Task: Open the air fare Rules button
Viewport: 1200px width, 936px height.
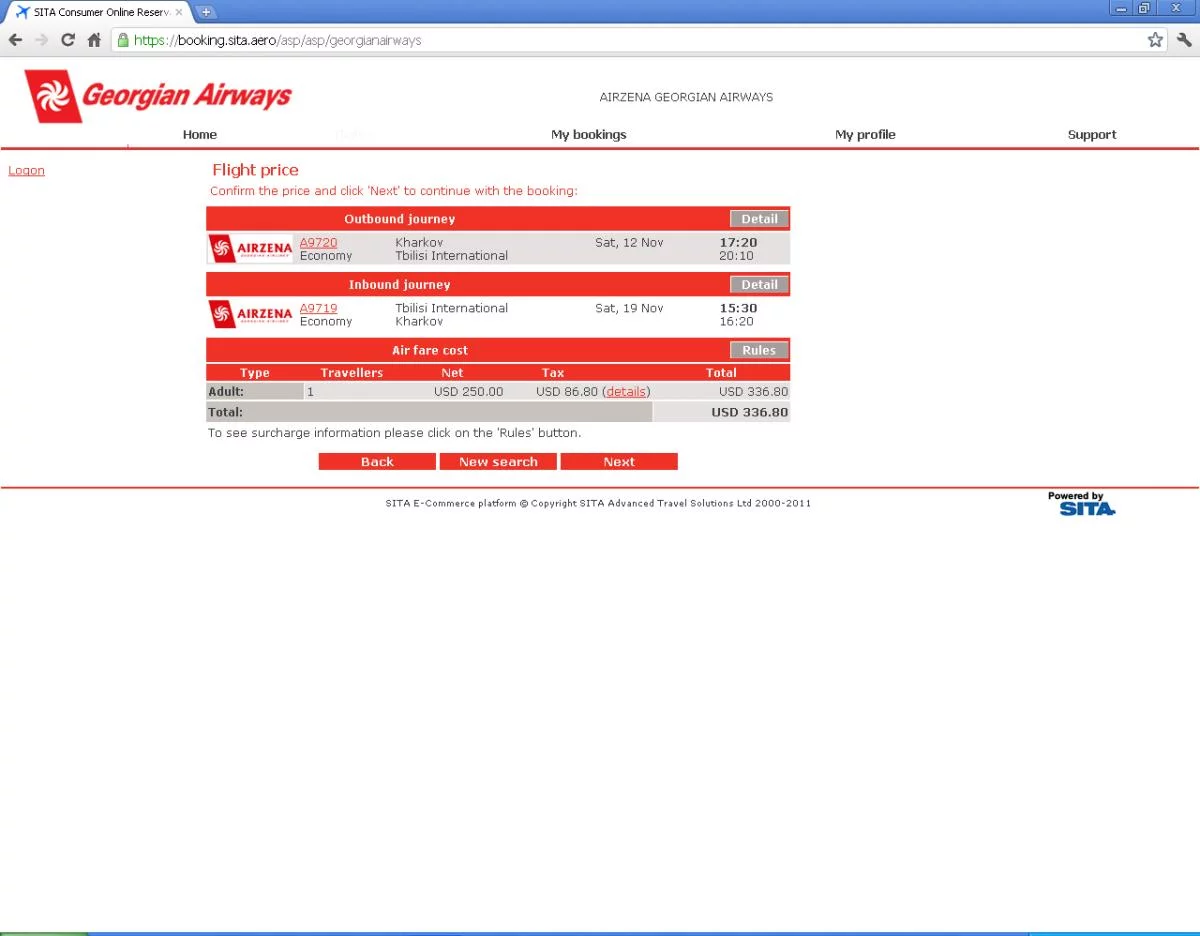Action: (x=759, y=350)
